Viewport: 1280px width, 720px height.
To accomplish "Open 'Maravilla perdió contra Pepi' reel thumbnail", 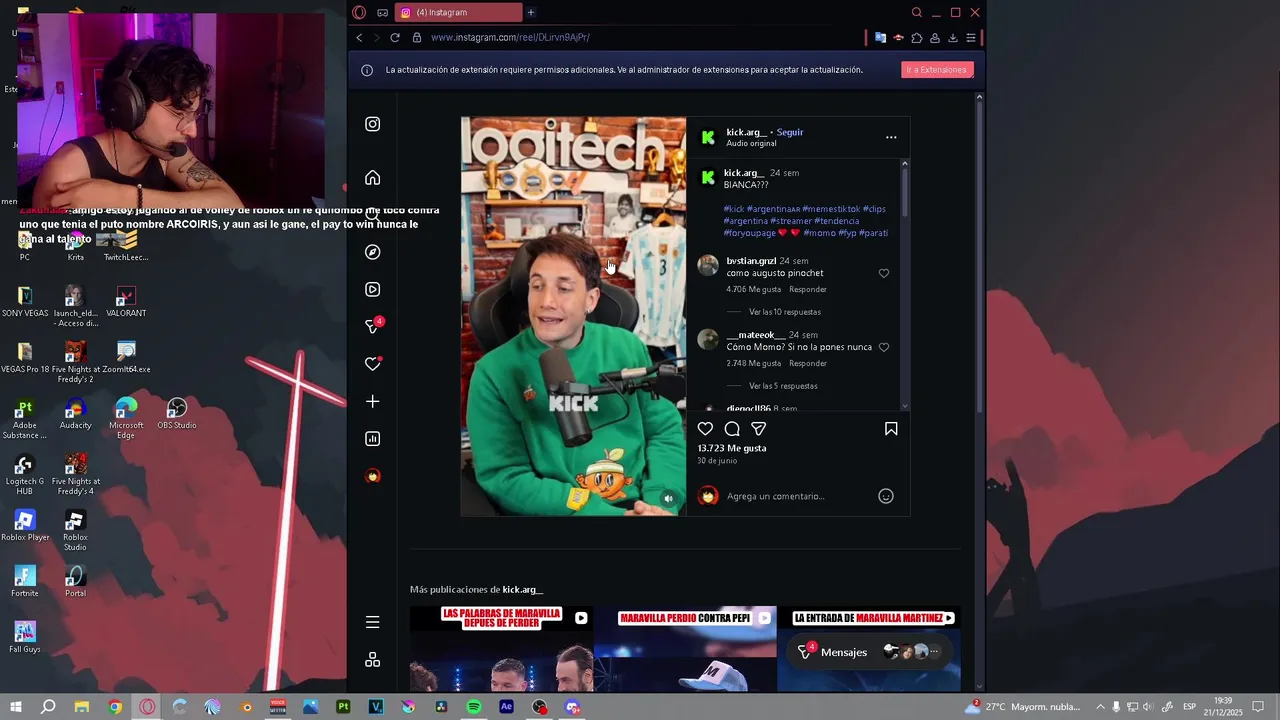I will click(x=685, y=648).
